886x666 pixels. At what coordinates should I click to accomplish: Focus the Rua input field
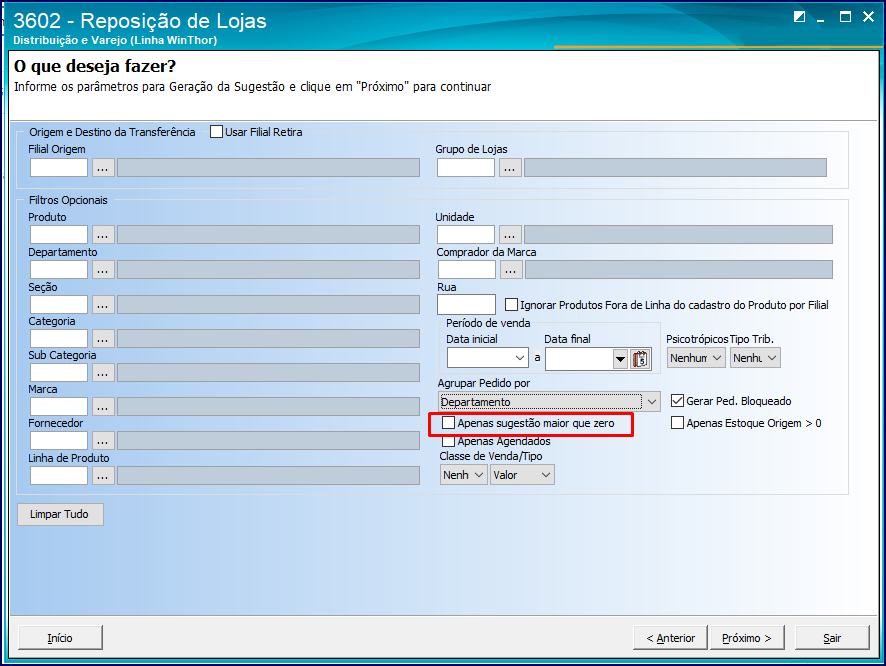point(466,304)
